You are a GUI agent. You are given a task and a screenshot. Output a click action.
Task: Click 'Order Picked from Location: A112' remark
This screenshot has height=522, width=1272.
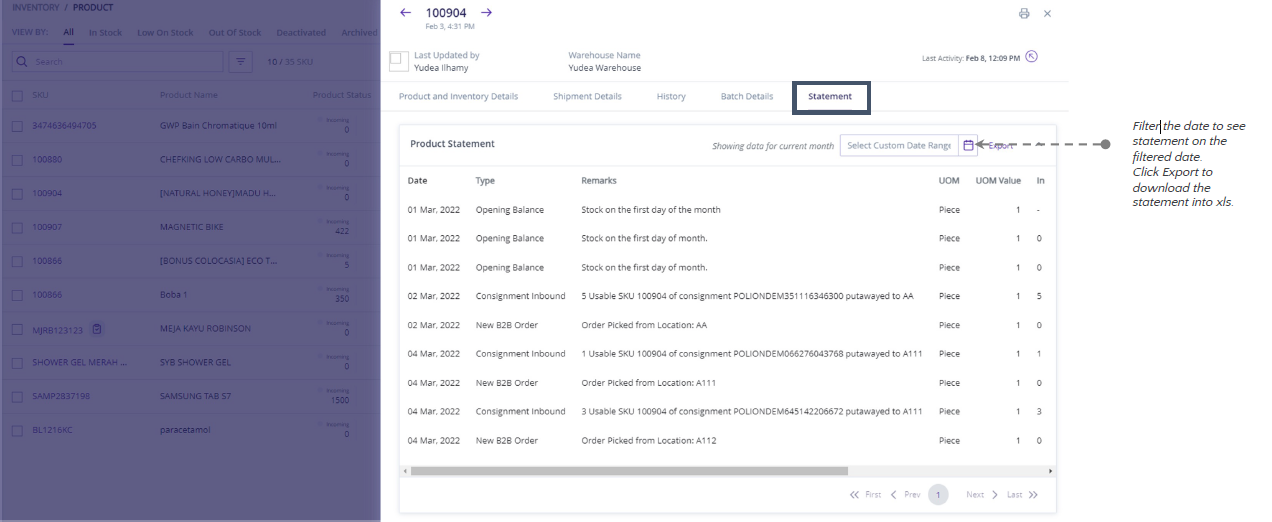[649, 440]
